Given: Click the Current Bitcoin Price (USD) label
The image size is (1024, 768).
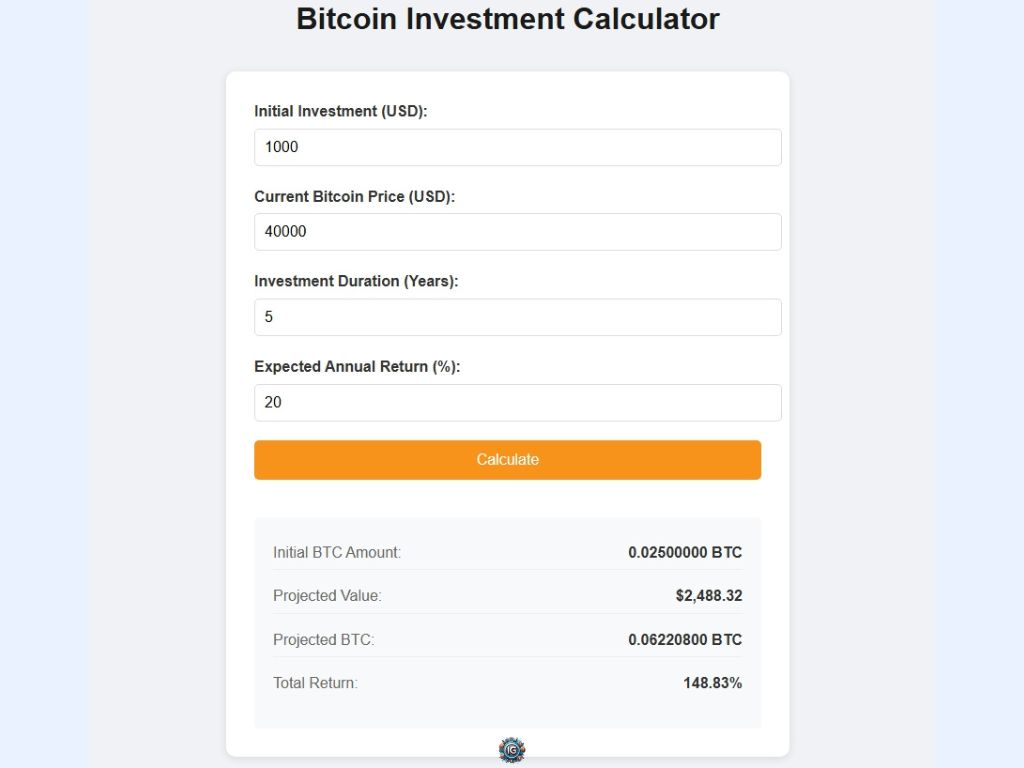Looking at the screenshot, I should coord(353,196).
